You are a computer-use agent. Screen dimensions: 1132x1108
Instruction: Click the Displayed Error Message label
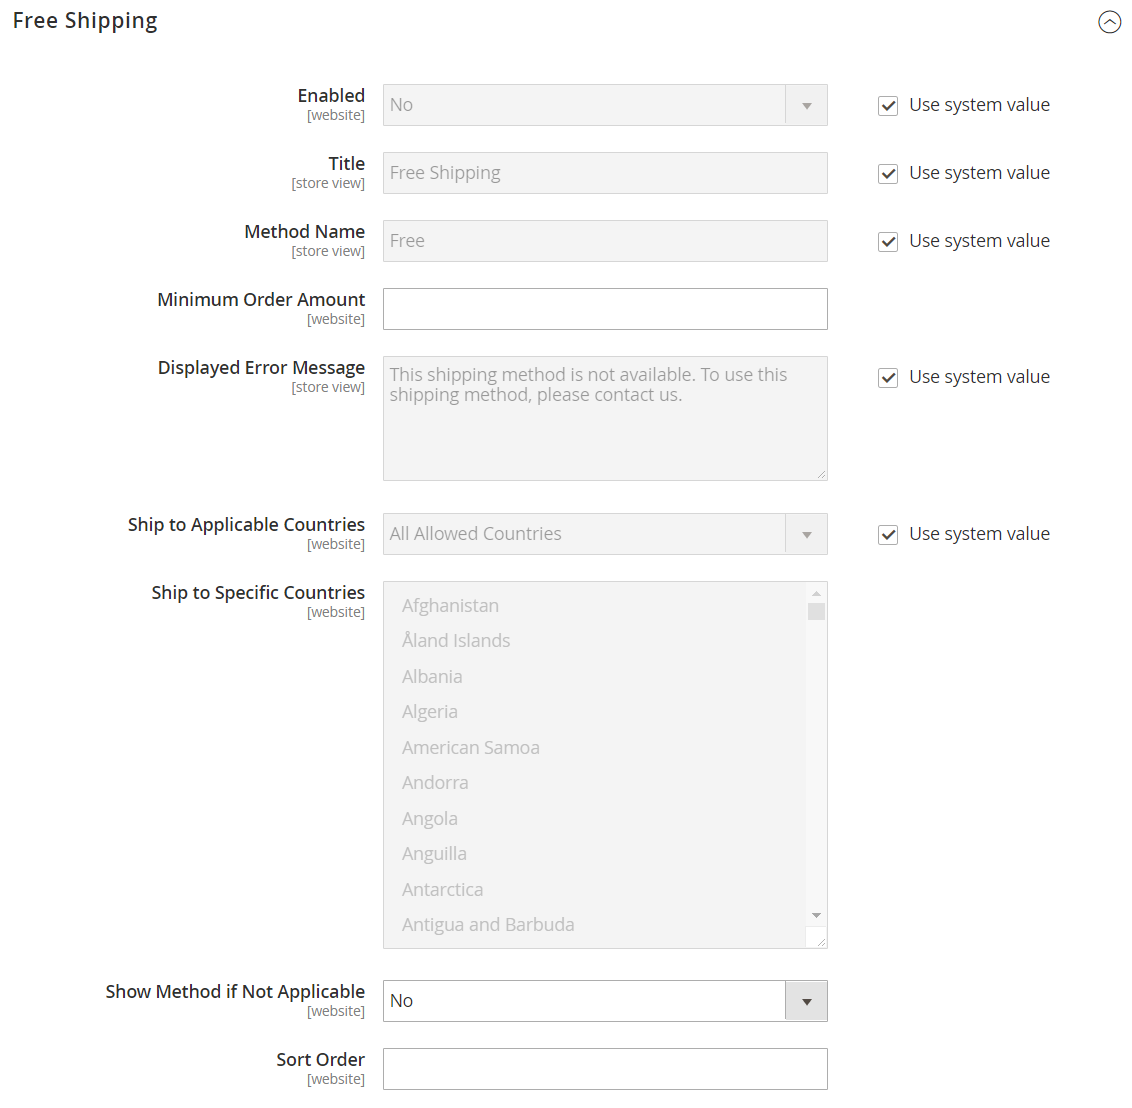[x=261, y=367]
